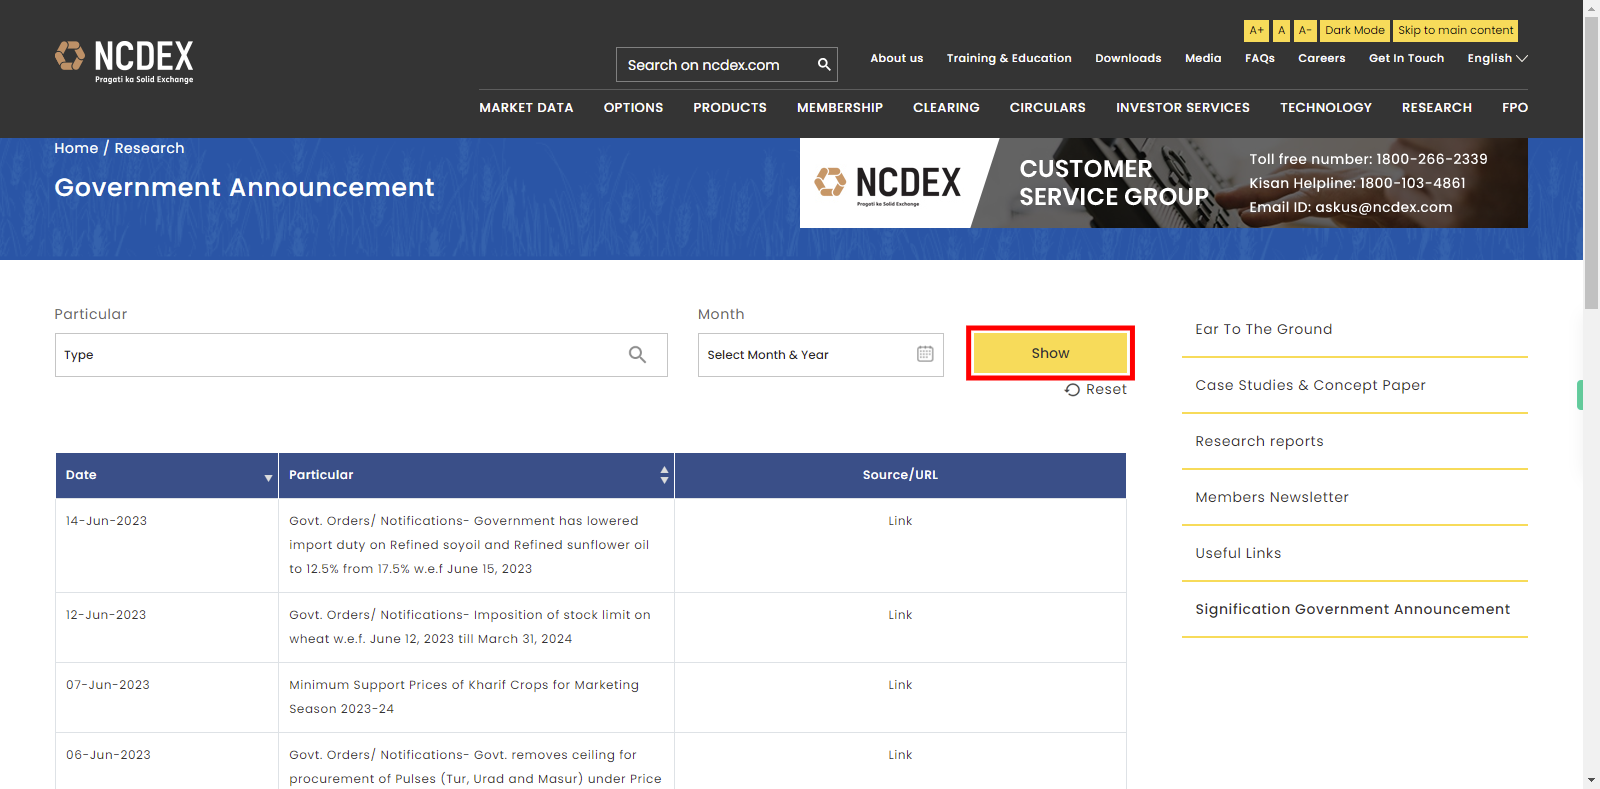Open Training & Education link
This screenshot has width=1600, height=789.
pos(1009,58)
